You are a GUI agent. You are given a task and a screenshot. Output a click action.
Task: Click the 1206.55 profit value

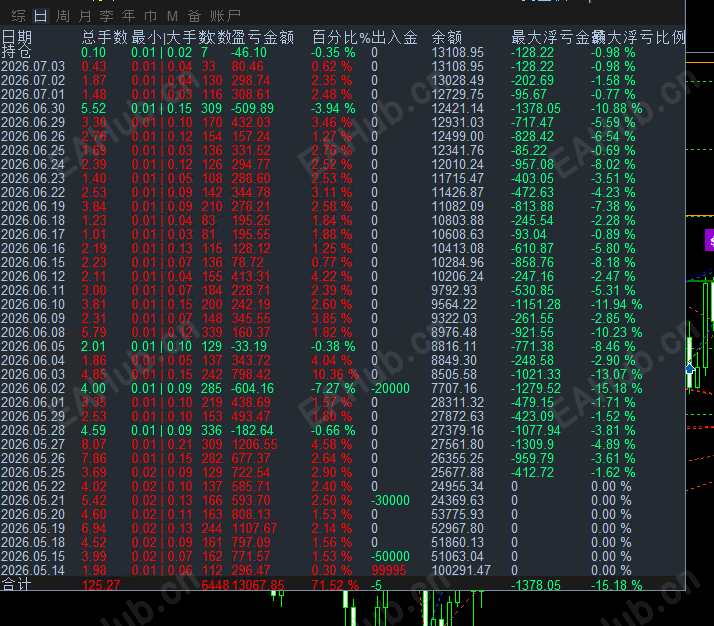click(x=255, y=444)
